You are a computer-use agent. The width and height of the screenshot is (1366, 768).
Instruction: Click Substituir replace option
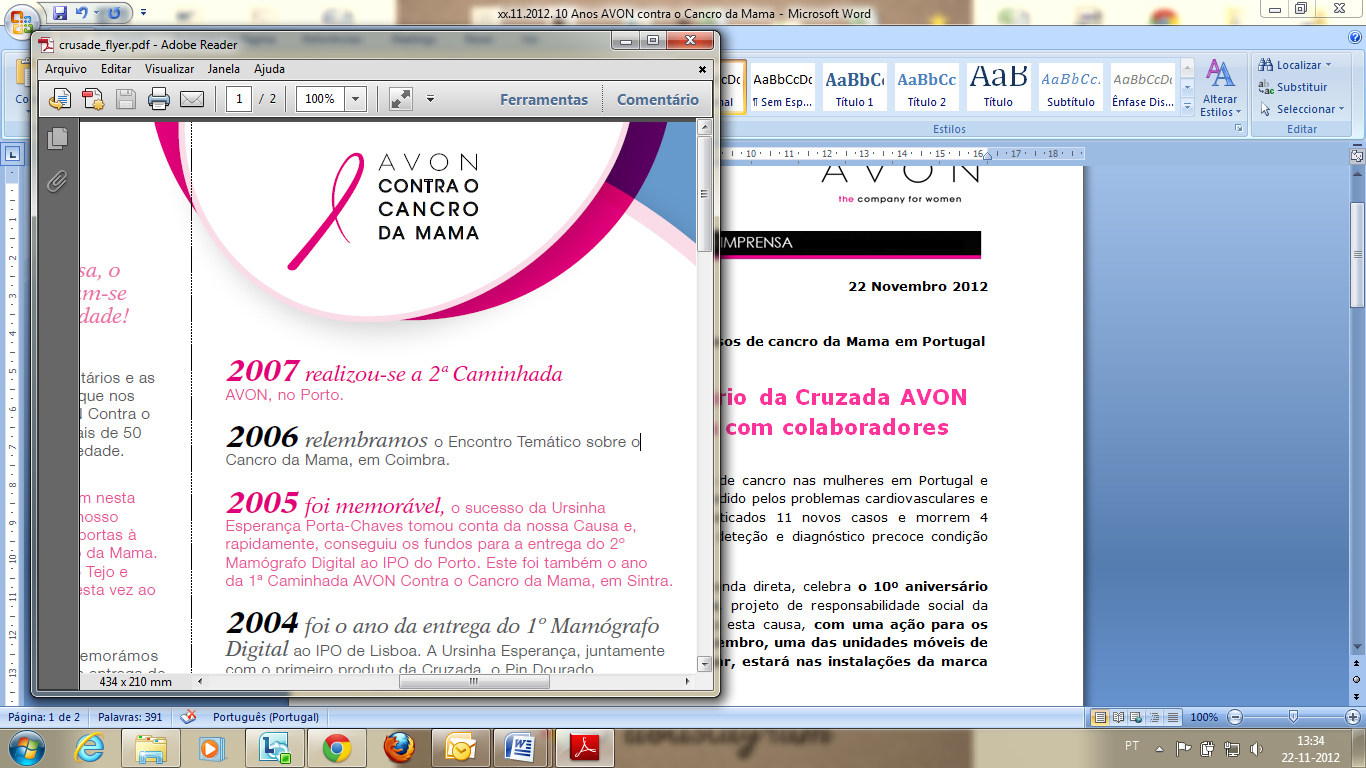click(1294, 87)
